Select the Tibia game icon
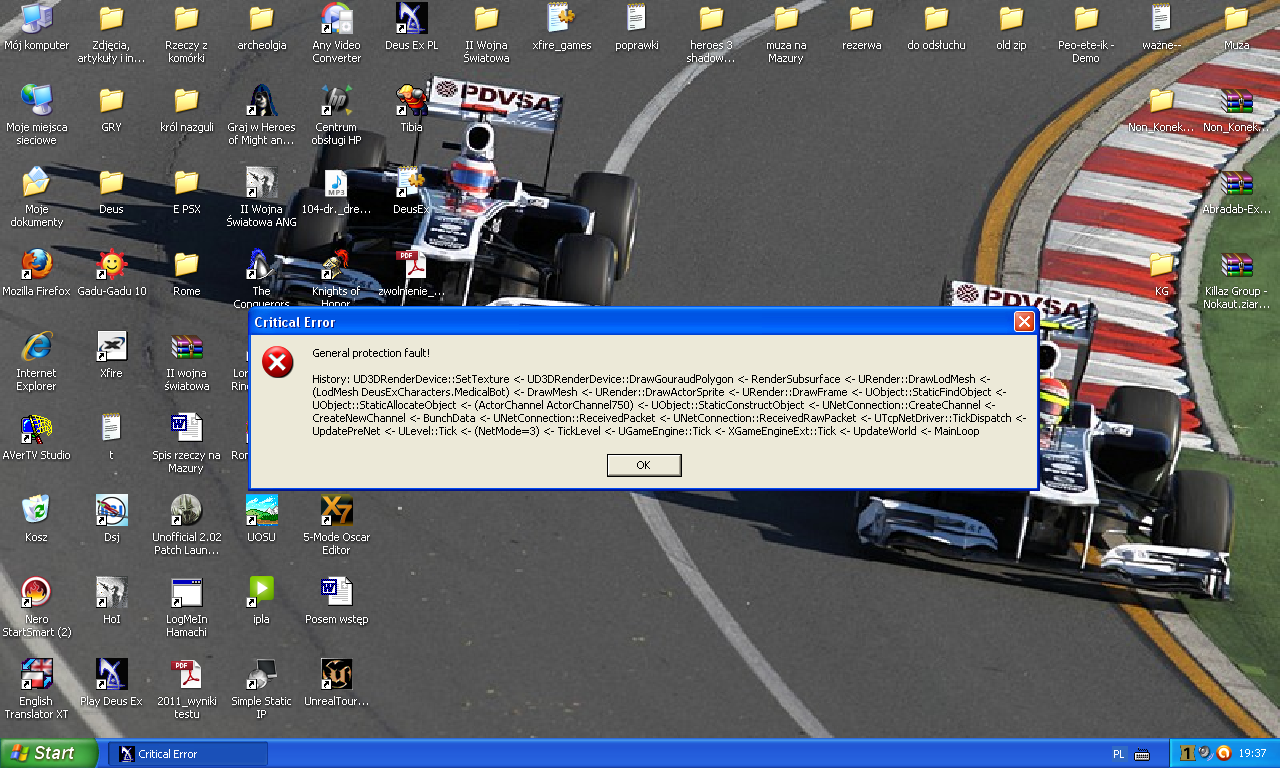The image size is (1280, 768). click(411, 101)
